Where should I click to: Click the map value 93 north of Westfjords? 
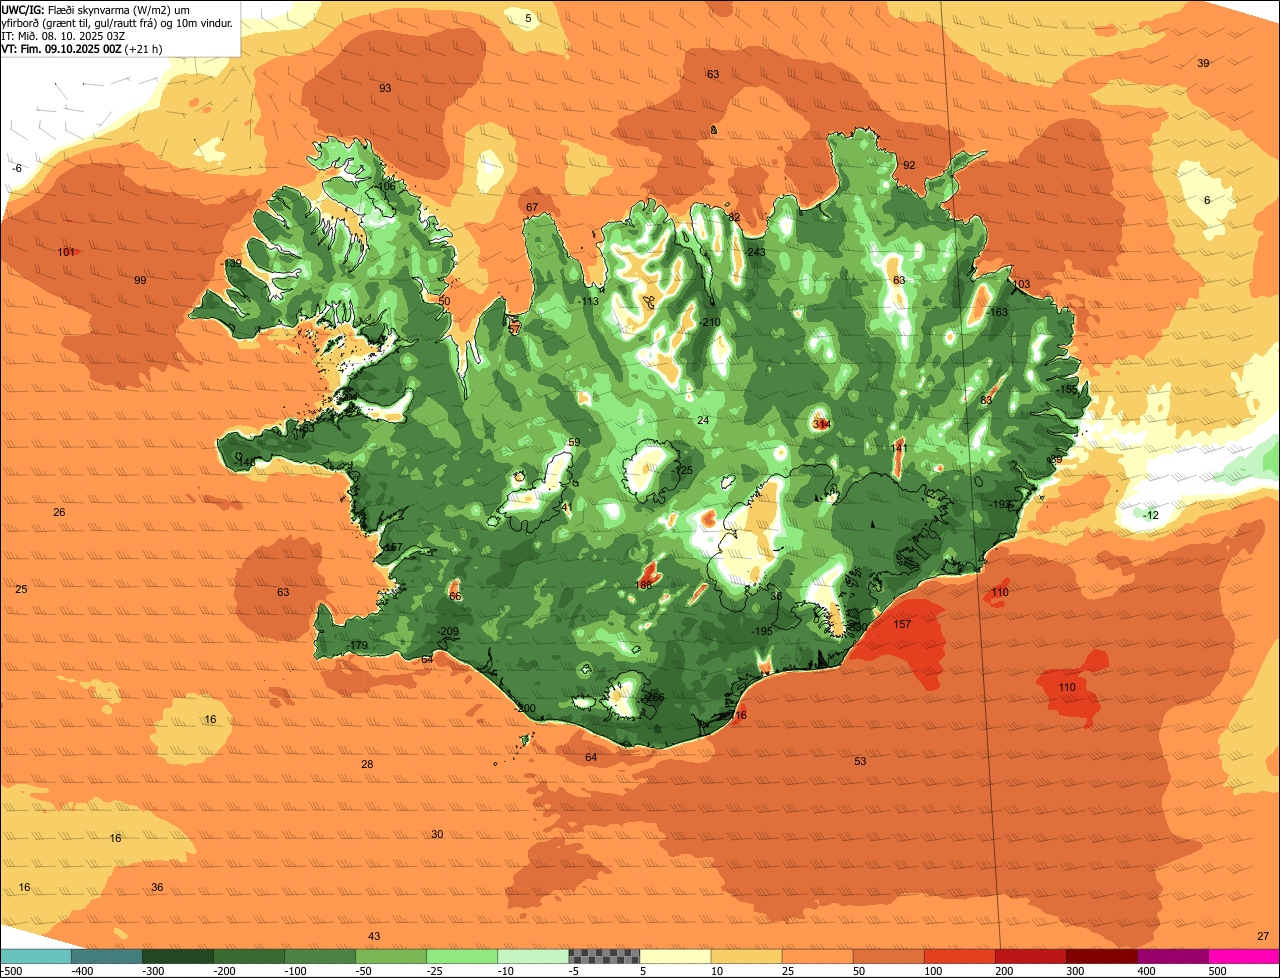click(x=385, y=88)
